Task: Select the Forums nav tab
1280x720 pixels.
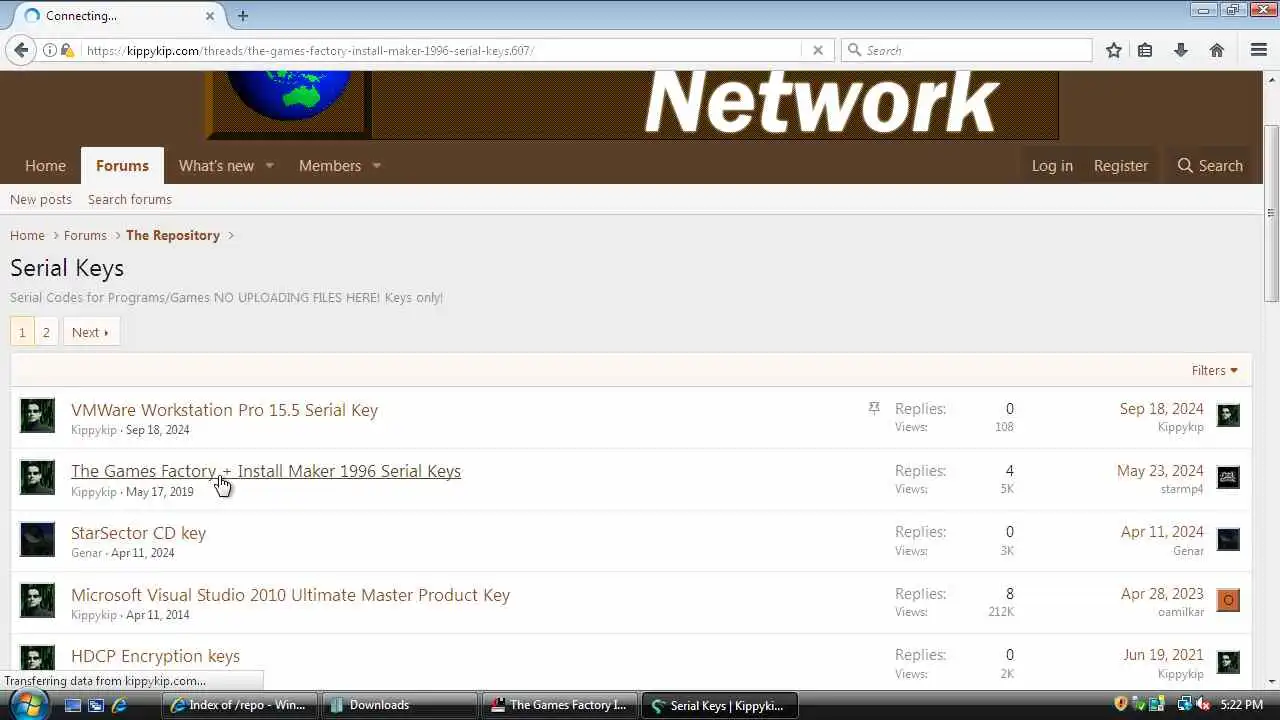Action: [122, 166]
